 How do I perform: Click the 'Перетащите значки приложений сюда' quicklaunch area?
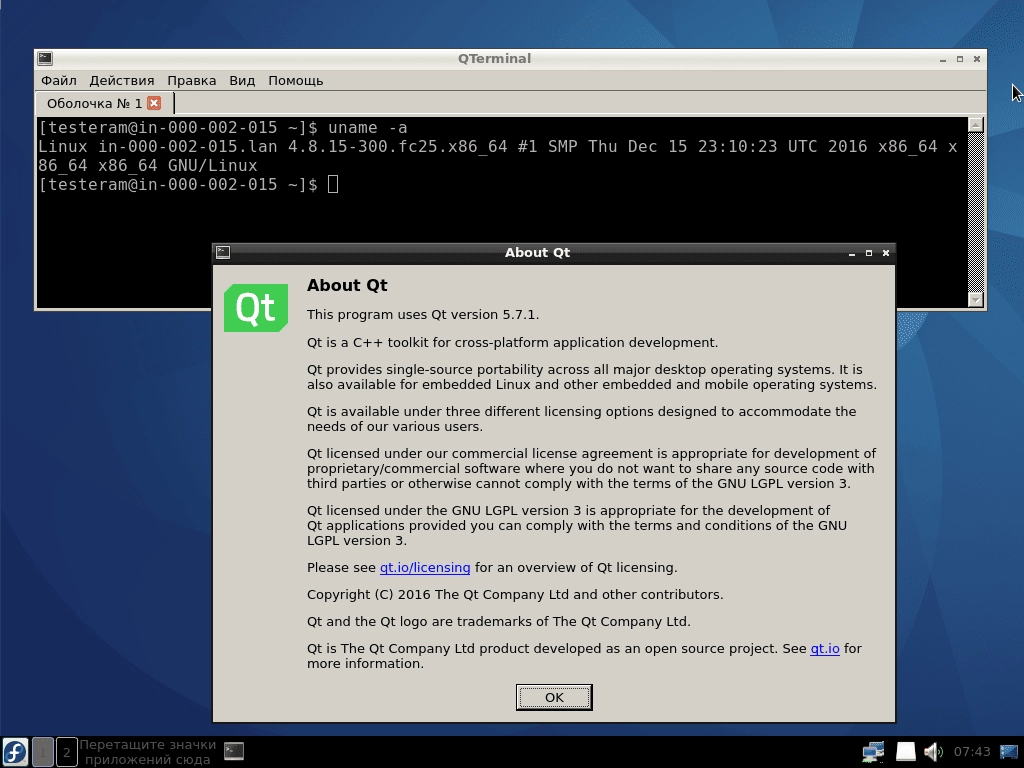(148, 752)
